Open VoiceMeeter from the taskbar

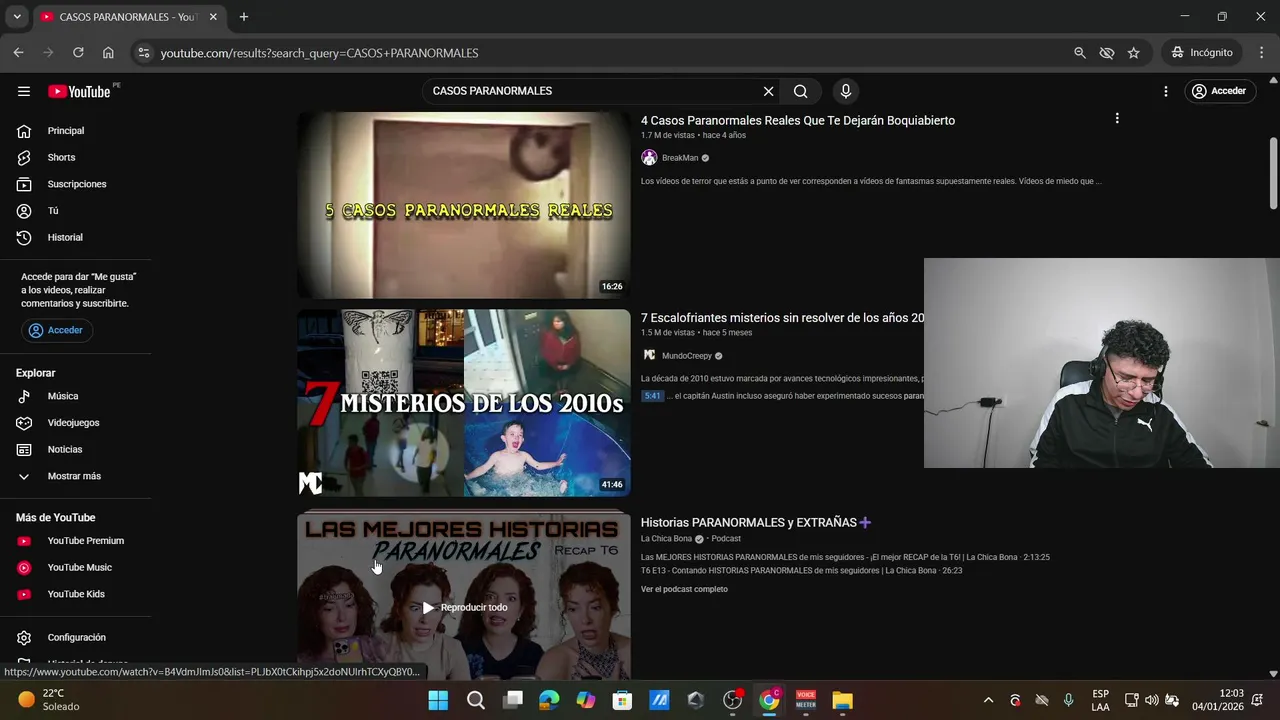pyautogui.click(x=805, y=700)
